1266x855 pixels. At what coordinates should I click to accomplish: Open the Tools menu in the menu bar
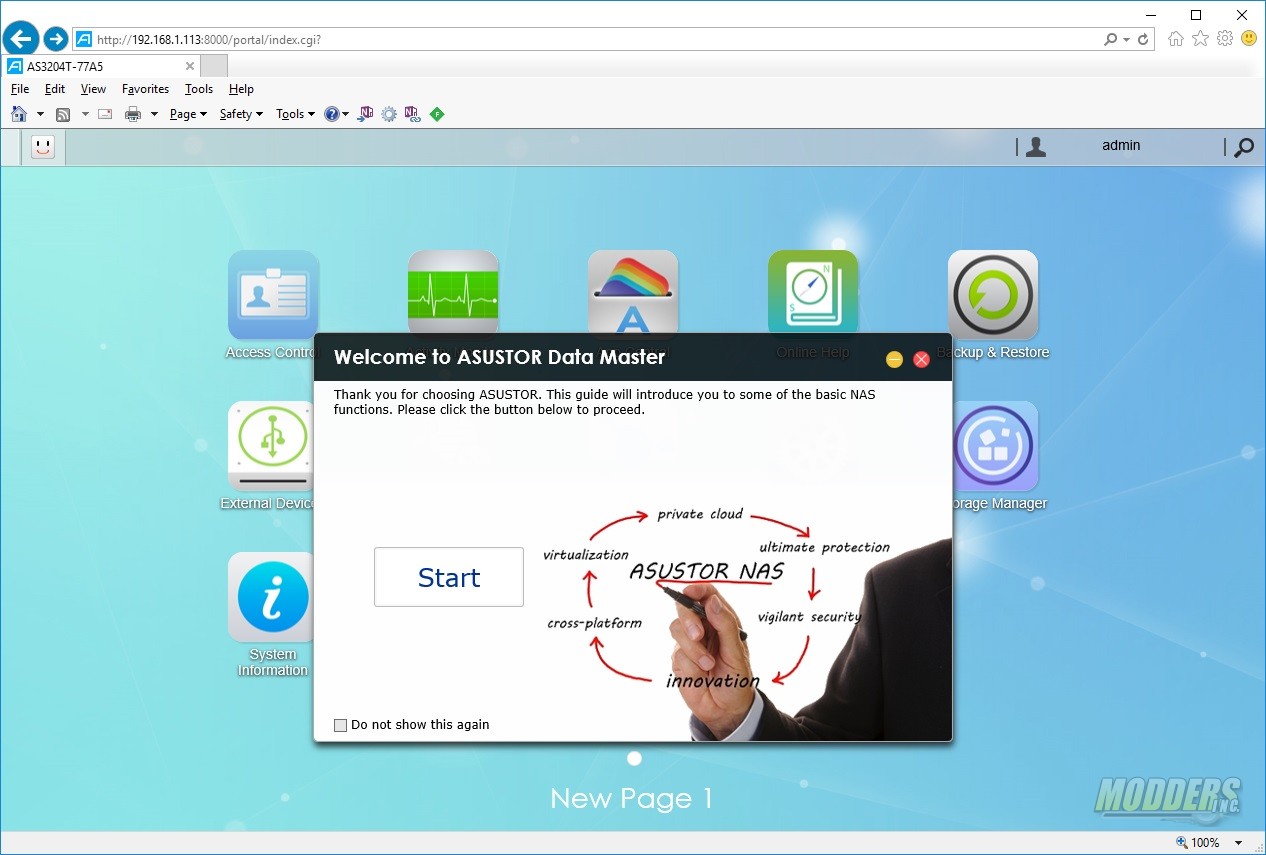point(199,89)
